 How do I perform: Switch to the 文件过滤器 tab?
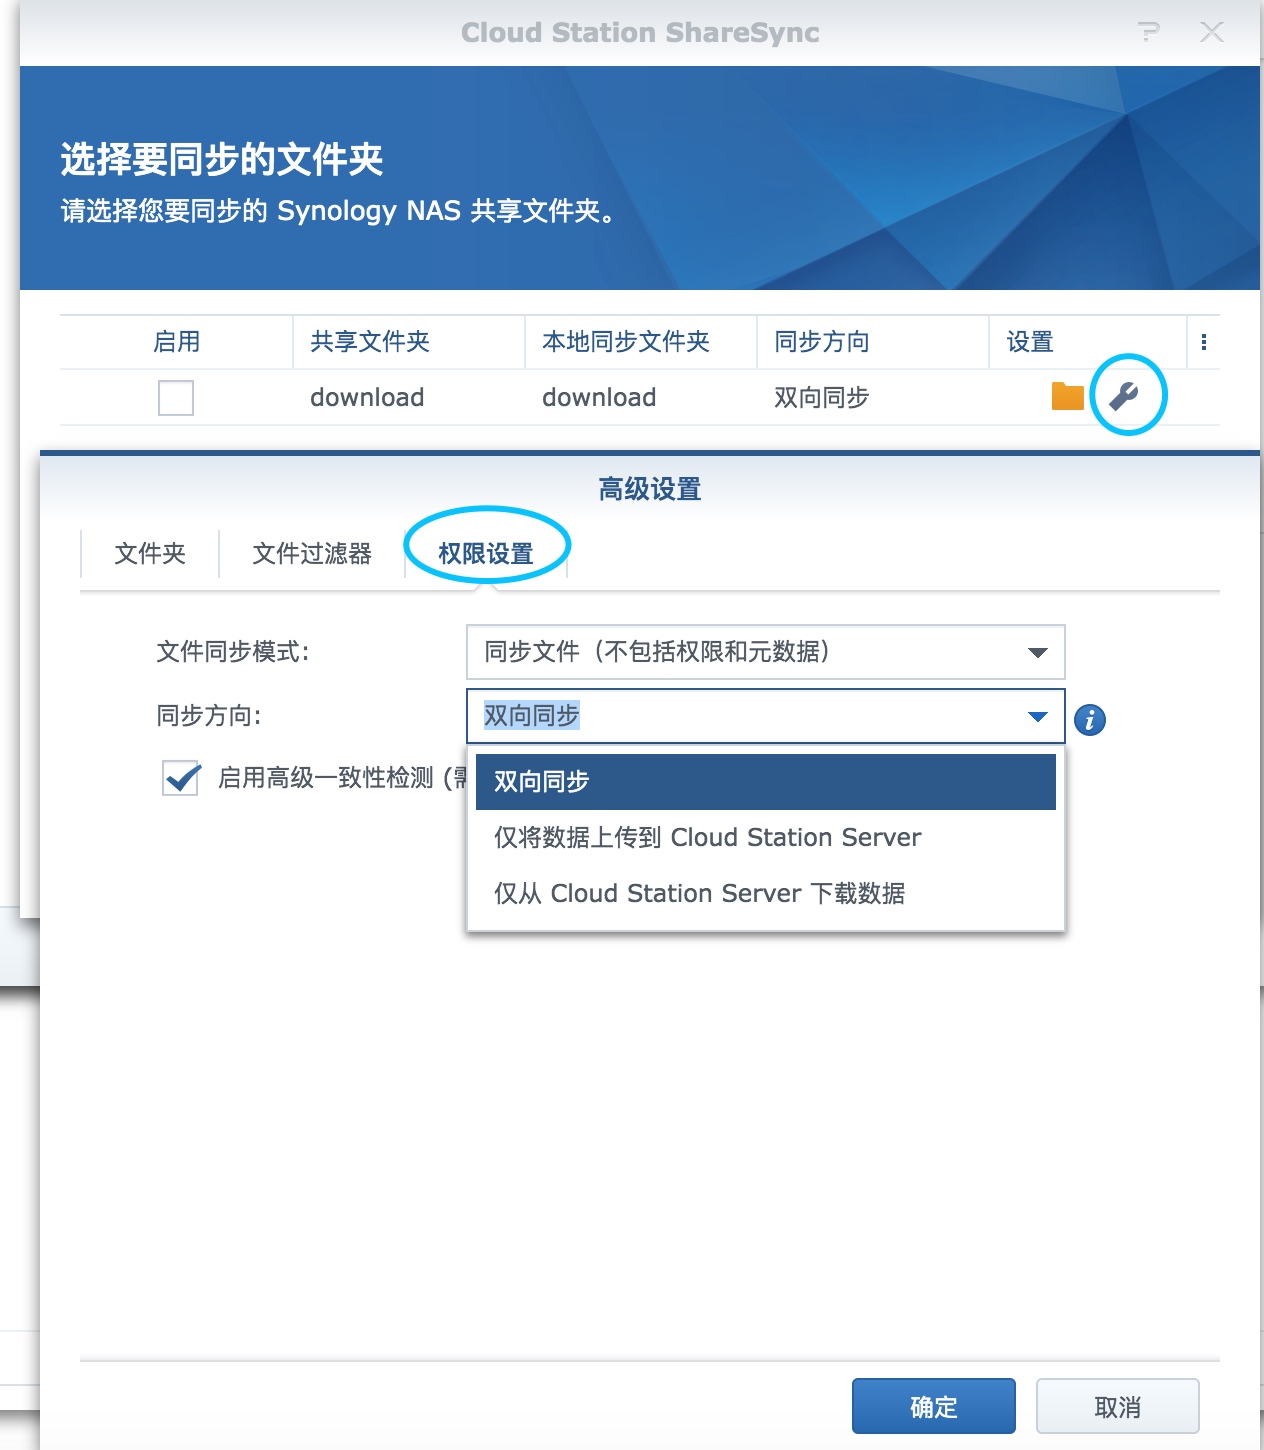tap(312, 553)
